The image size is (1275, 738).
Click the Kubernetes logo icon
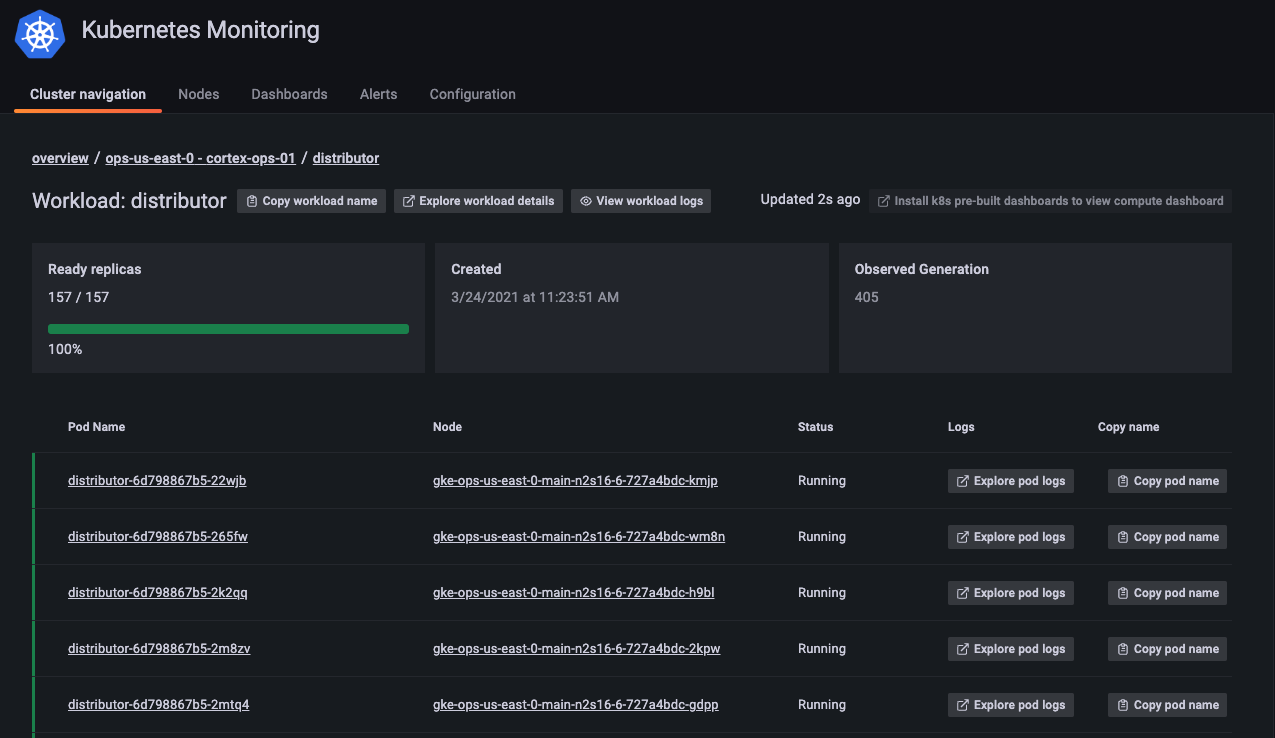(40, 34)
